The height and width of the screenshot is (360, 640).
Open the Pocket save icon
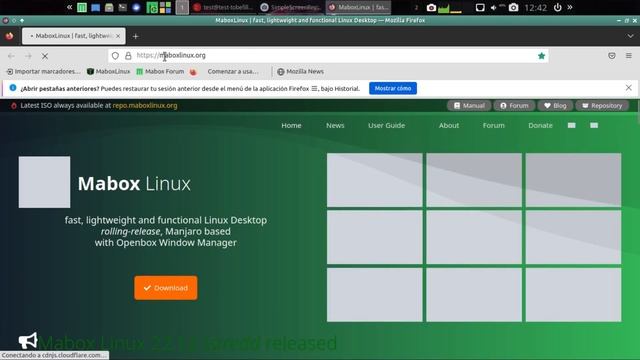[x=612, y=56]
